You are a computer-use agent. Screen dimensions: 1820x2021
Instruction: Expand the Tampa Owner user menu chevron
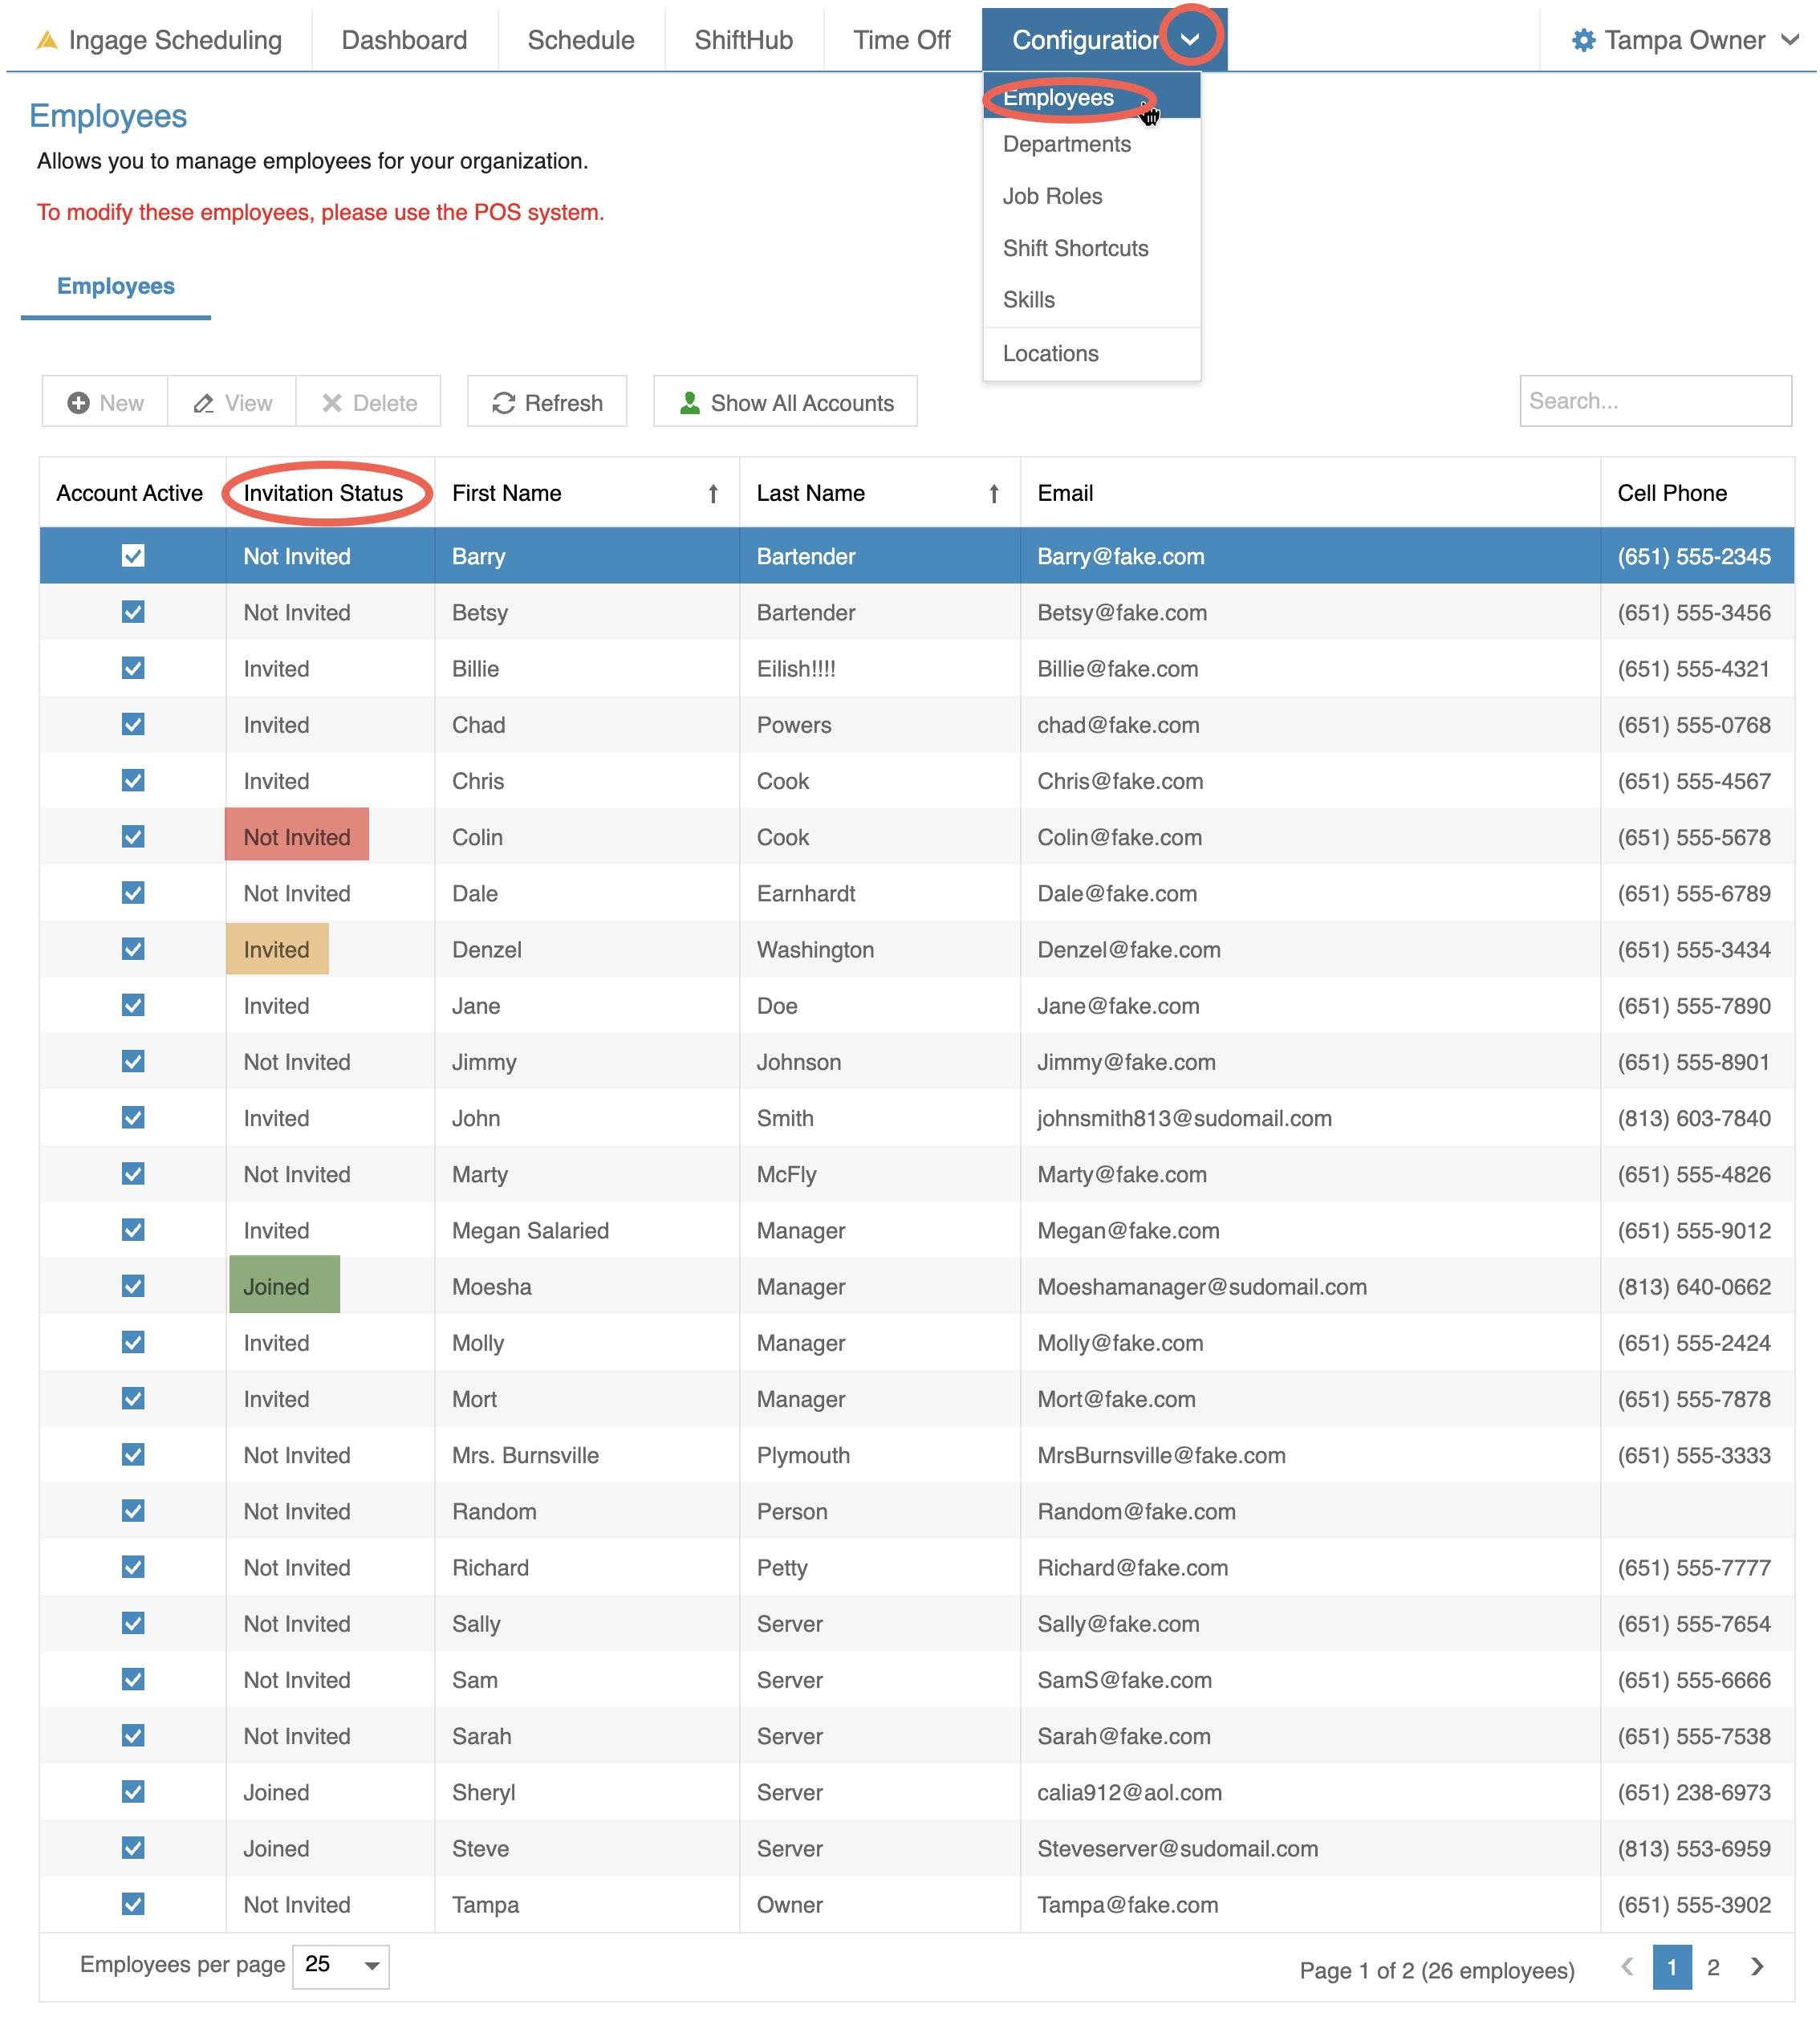click(1790, 40)
